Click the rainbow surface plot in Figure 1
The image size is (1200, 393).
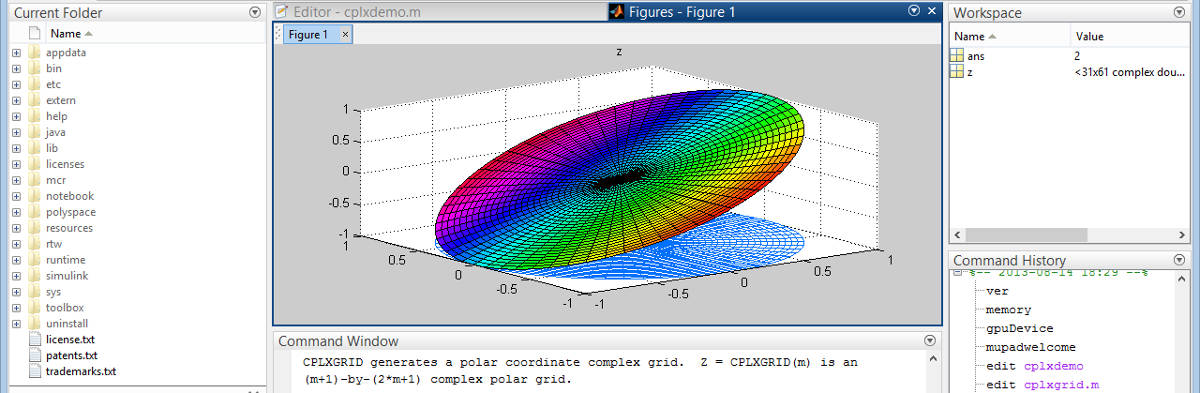pos(620,180)
